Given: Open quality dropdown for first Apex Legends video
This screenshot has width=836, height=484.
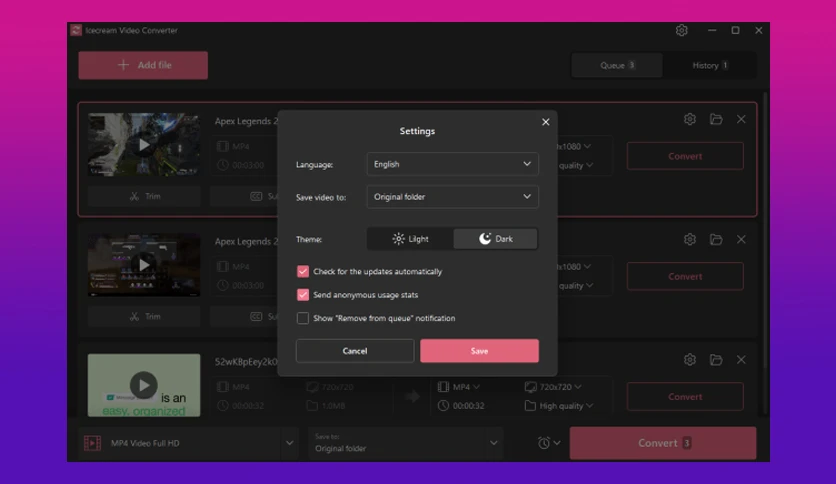Looking at the screenshot, I should pos(576,165).
